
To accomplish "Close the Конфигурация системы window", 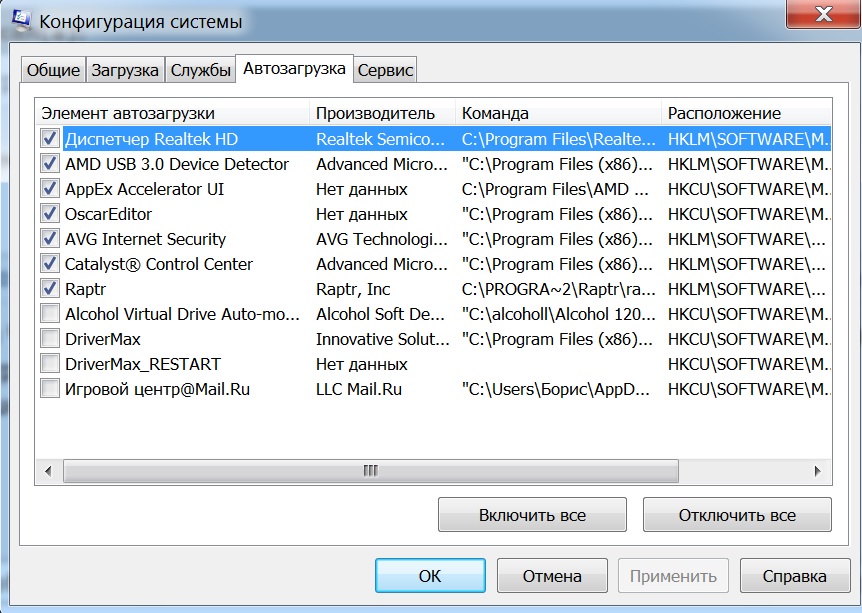I will click(823, 13).
